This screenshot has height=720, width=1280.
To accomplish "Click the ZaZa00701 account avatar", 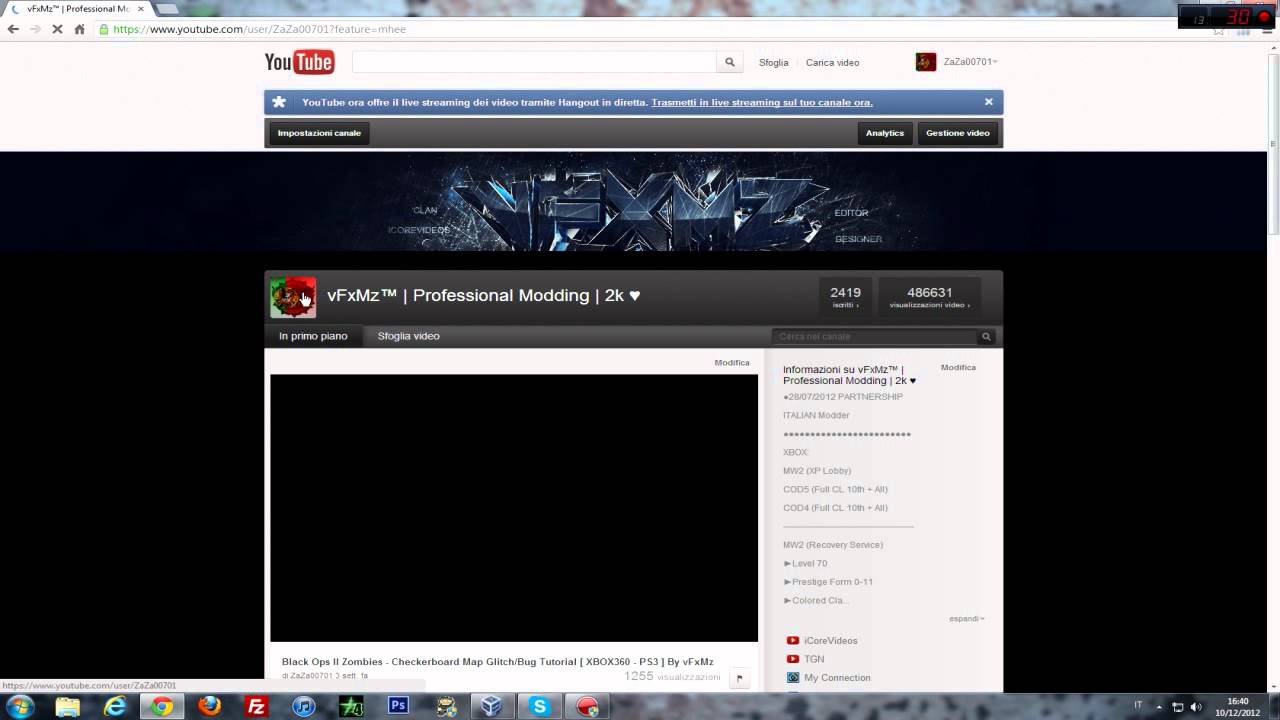I will (925, 62).
